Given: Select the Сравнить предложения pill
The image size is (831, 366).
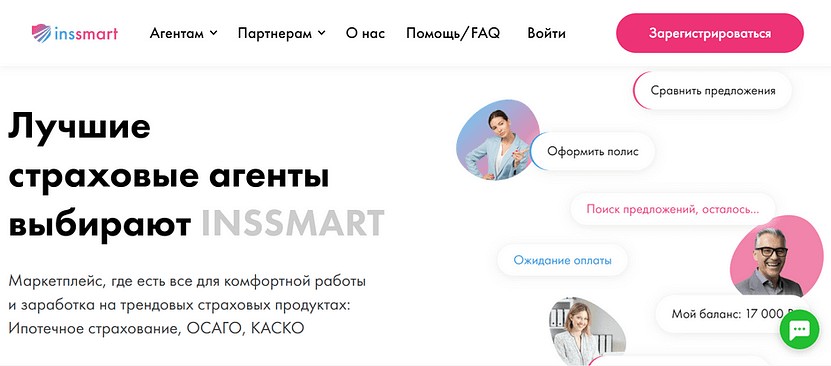Looking at the screenshot, I should coord(713,91).
